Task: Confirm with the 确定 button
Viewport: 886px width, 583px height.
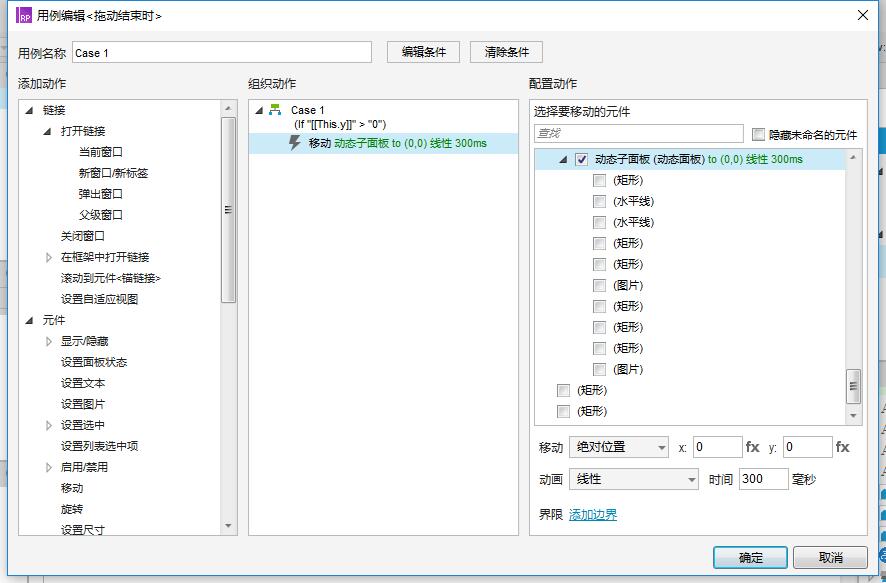Action: (x=750, y=557)
